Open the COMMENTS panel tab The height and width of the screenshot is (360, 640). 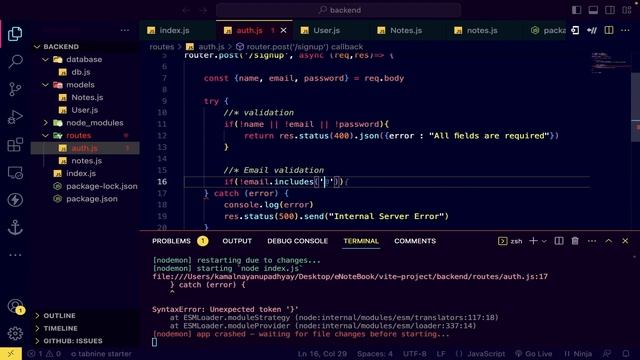(415, 241)
